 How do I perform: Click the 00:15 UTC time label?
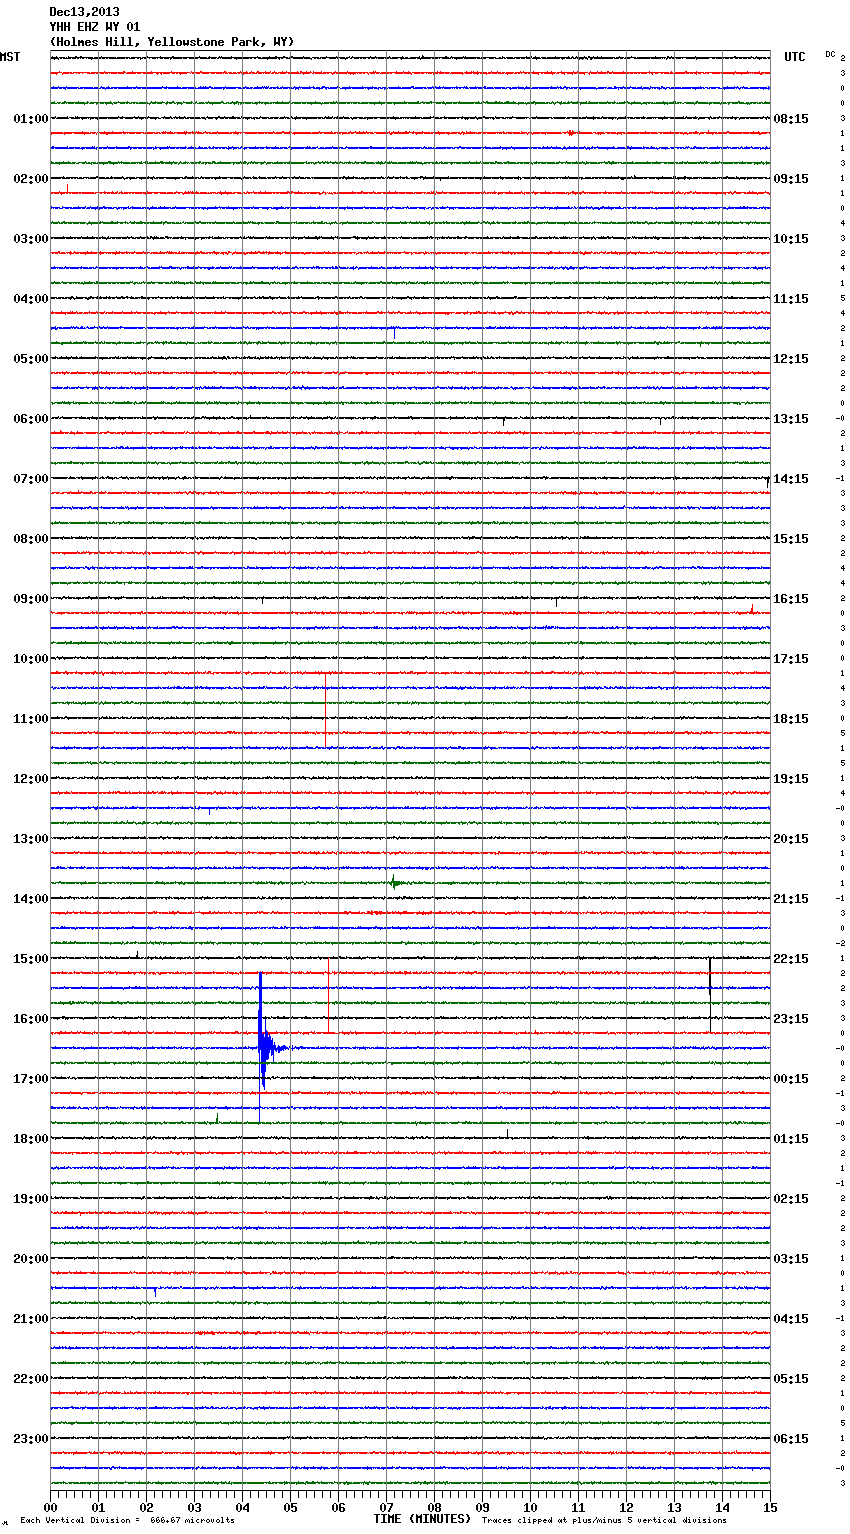(791, 1079)
